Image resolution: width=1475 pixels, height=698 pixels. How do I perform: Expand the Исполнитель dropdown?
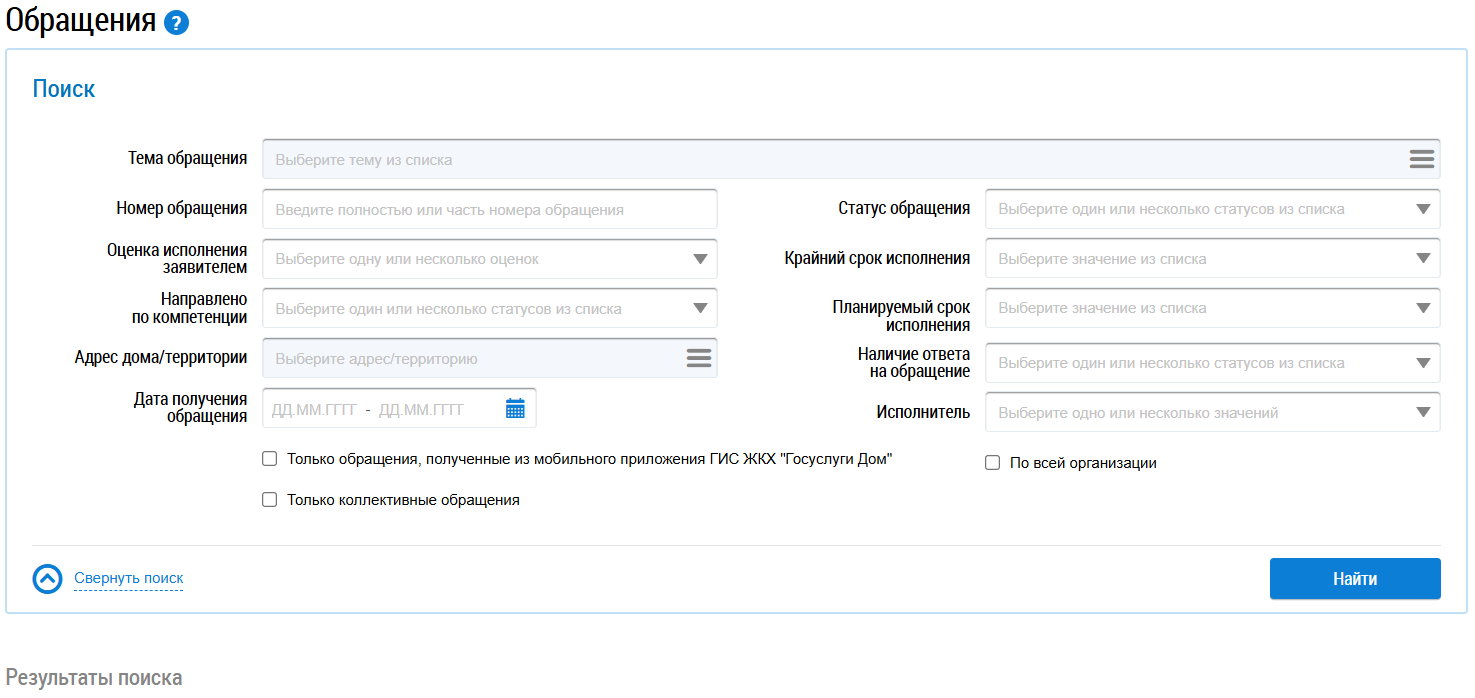click(x=1423, y=412)
